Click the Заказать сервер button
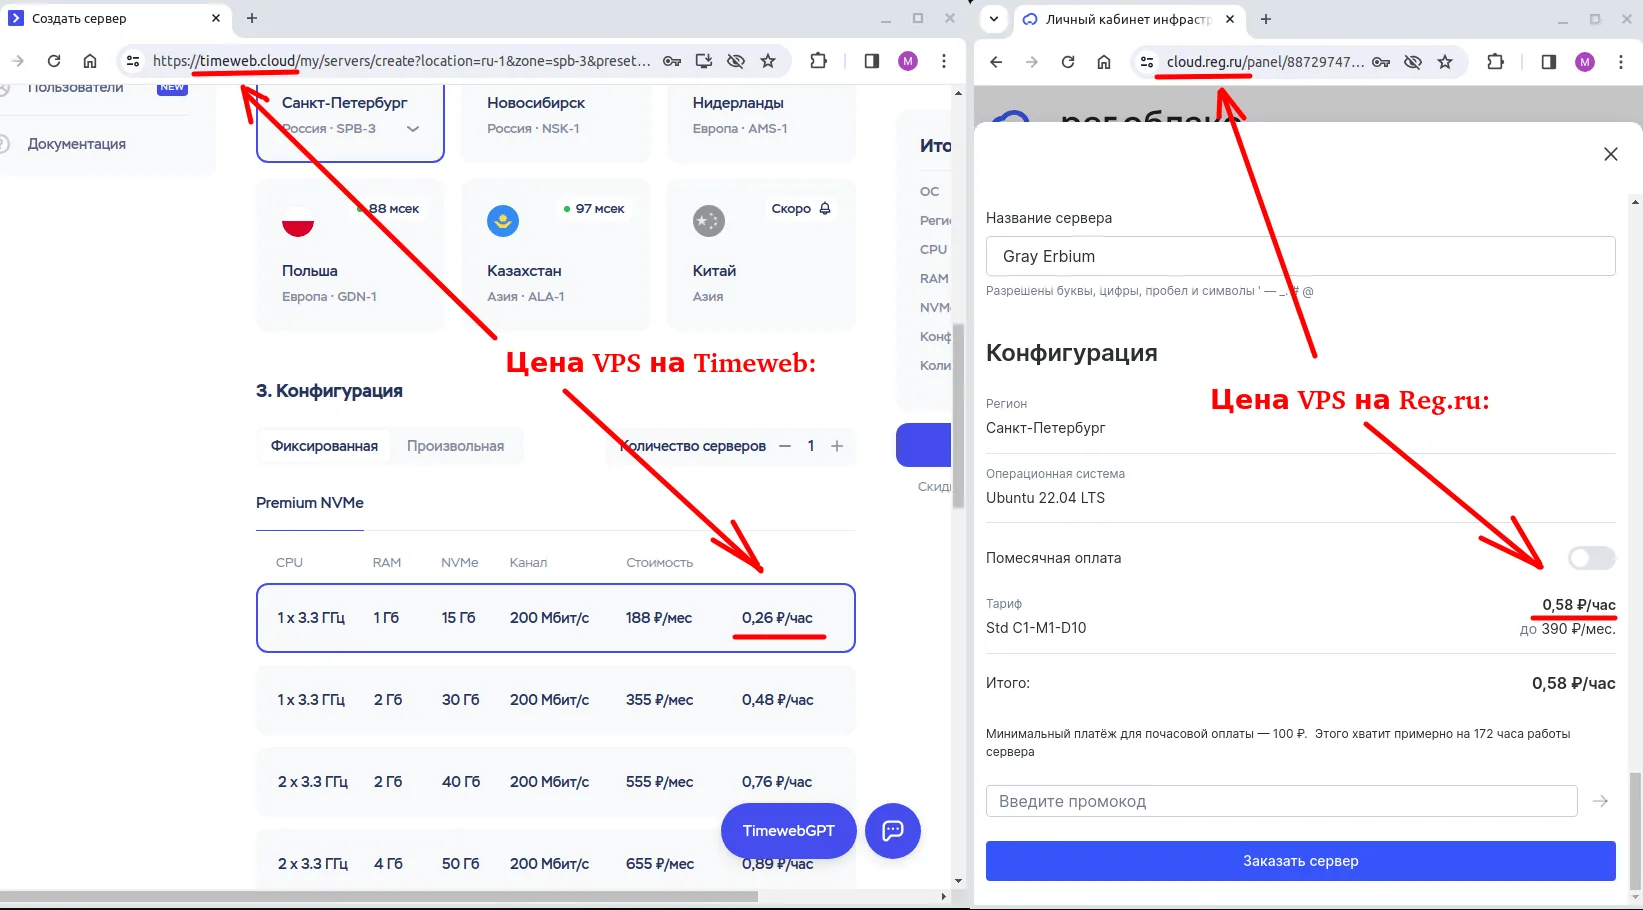 coord(1300,861)
